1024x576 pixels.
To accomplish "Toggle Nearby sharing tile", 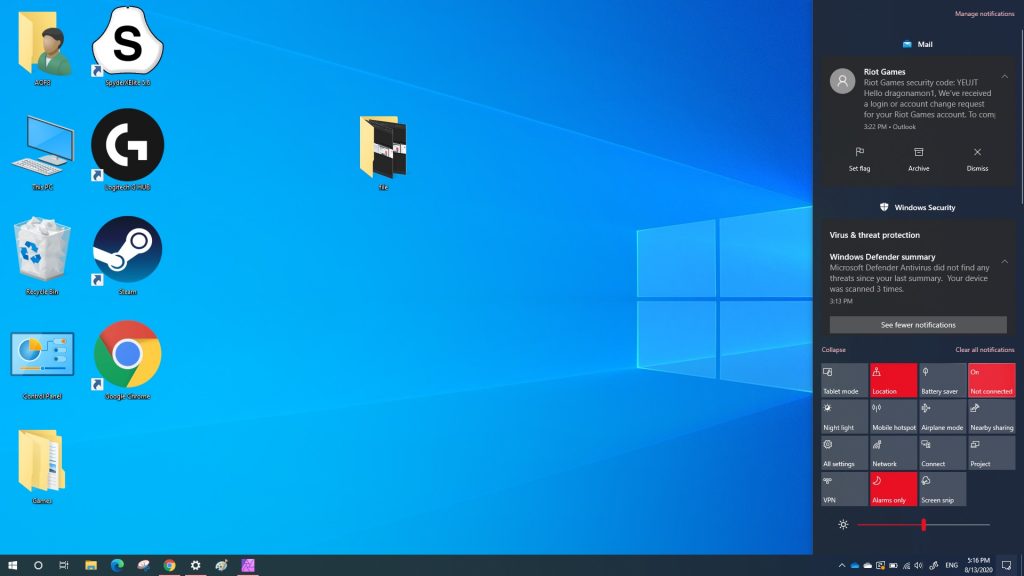I will [991, 417].
